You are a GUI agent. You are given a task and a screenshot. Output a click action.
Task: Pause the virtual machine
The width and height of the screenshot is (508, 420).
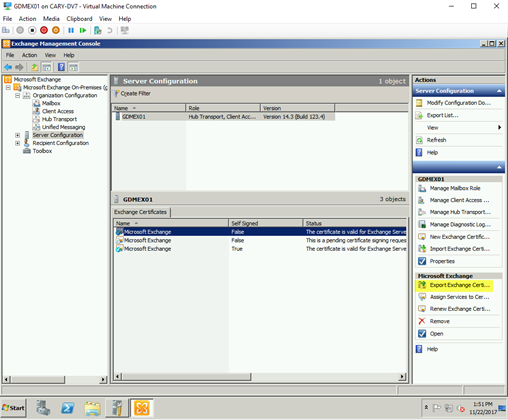click(71, 30)
